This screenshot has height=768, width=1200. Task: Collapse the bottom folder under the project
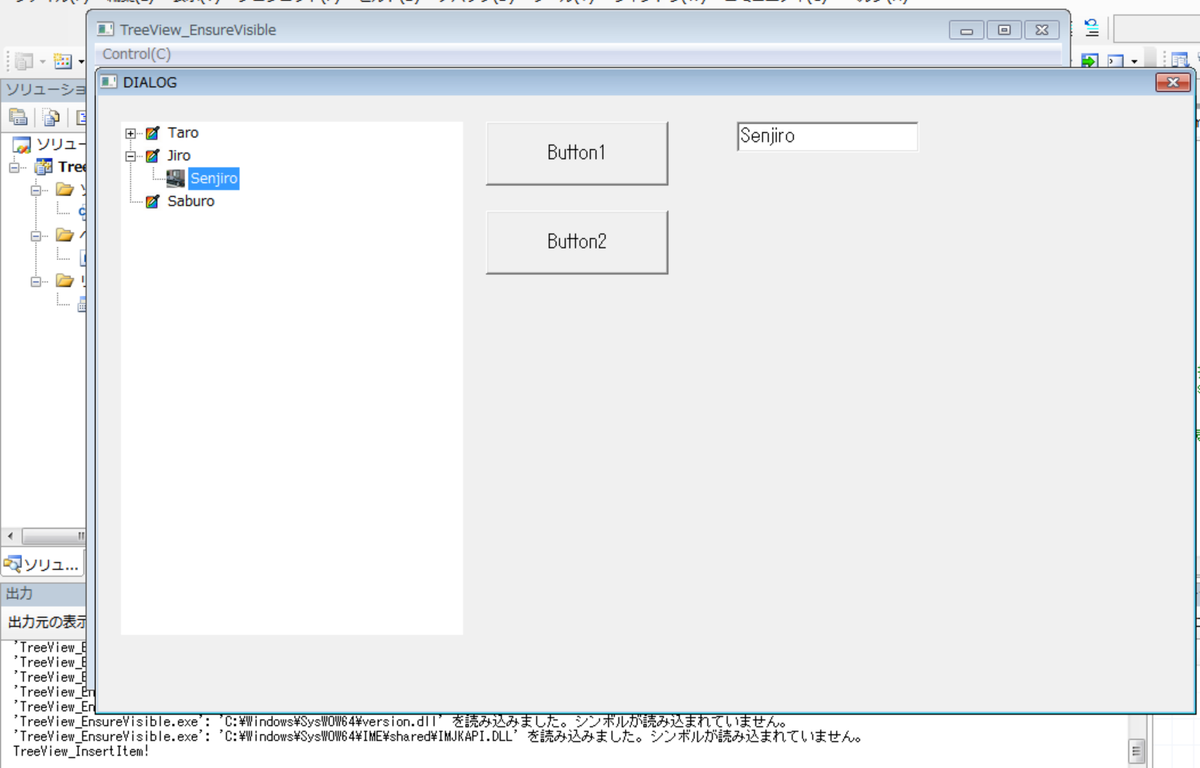click(x=36, y=282)
